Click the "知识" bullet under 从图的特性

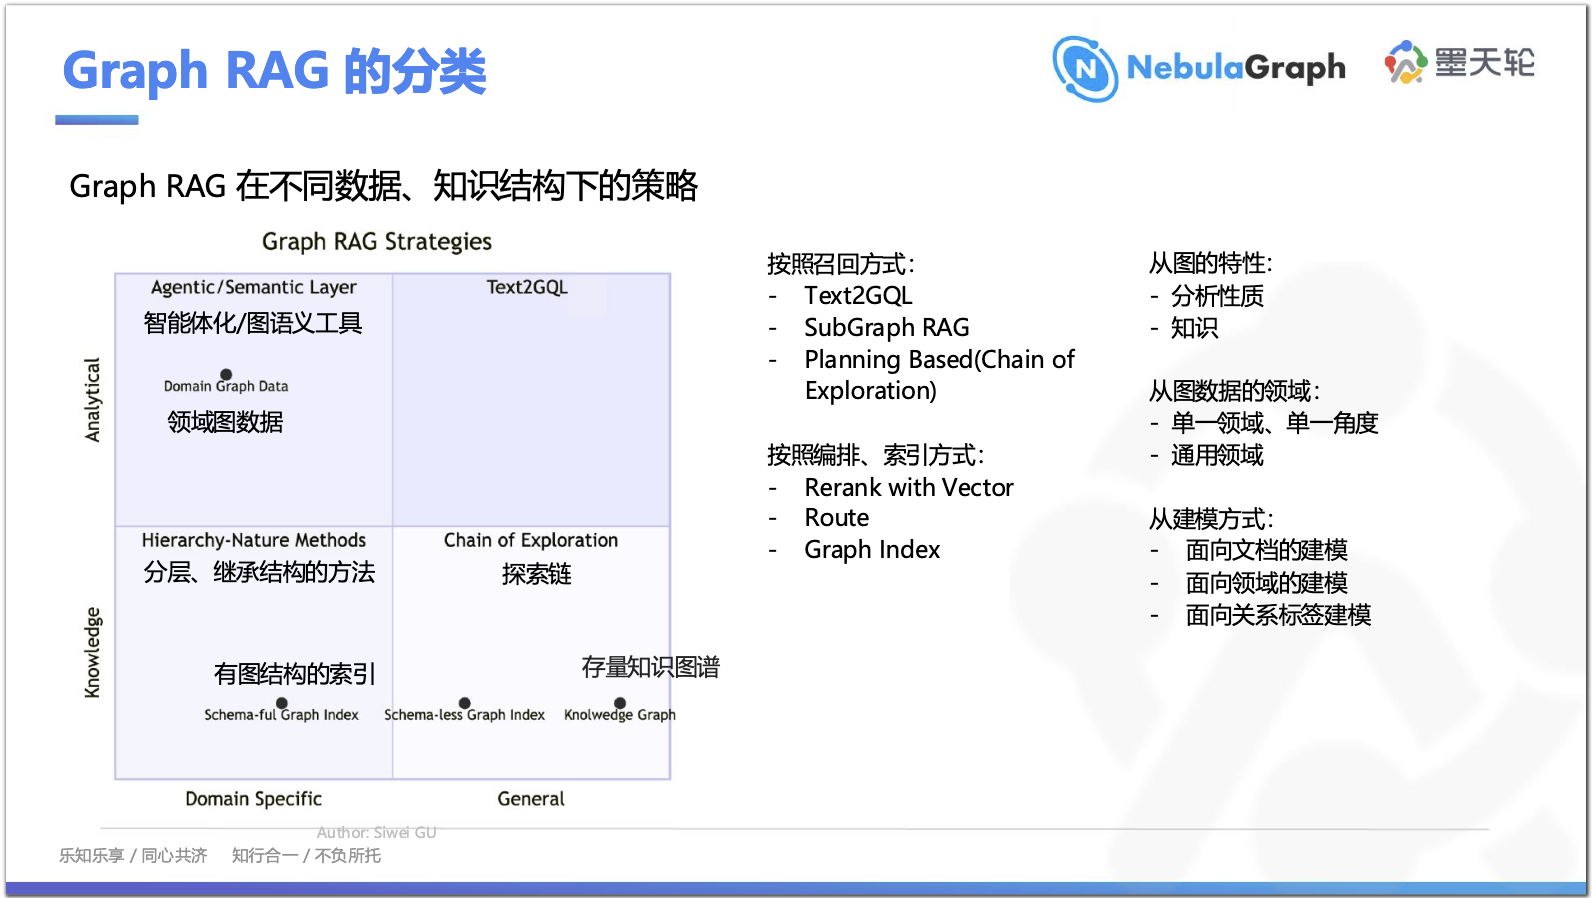pos(1194,328)
